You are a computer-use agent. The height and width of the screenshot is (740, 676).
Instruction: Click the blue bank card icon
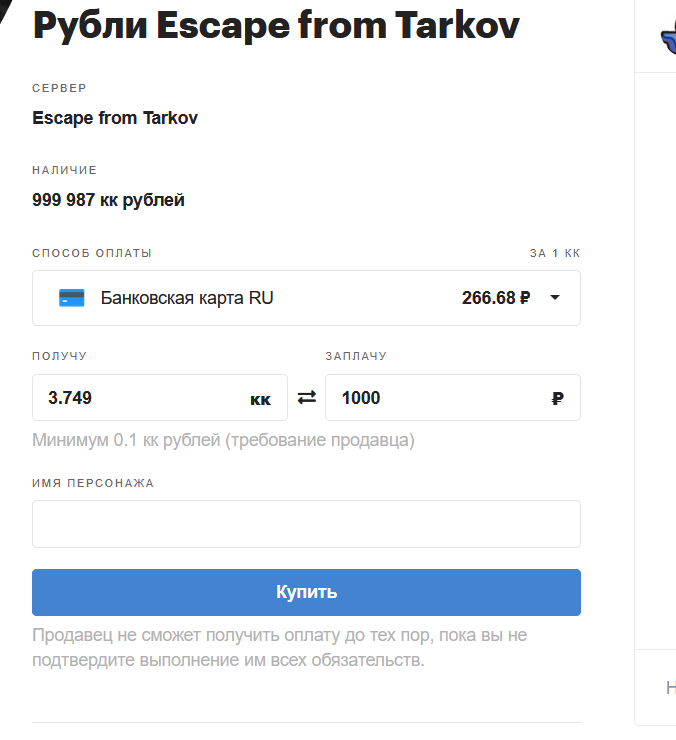coord(71,298)
